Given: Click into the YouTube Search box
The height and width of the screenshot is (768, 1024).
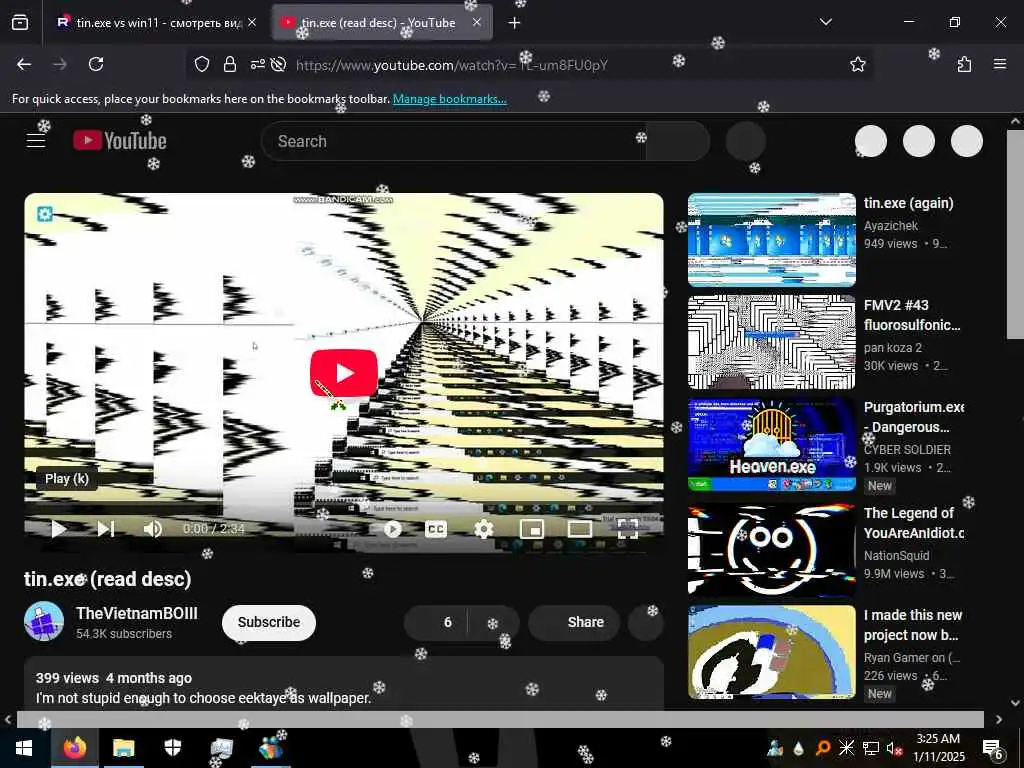Looking at the screenshot, I should [454, 141].
